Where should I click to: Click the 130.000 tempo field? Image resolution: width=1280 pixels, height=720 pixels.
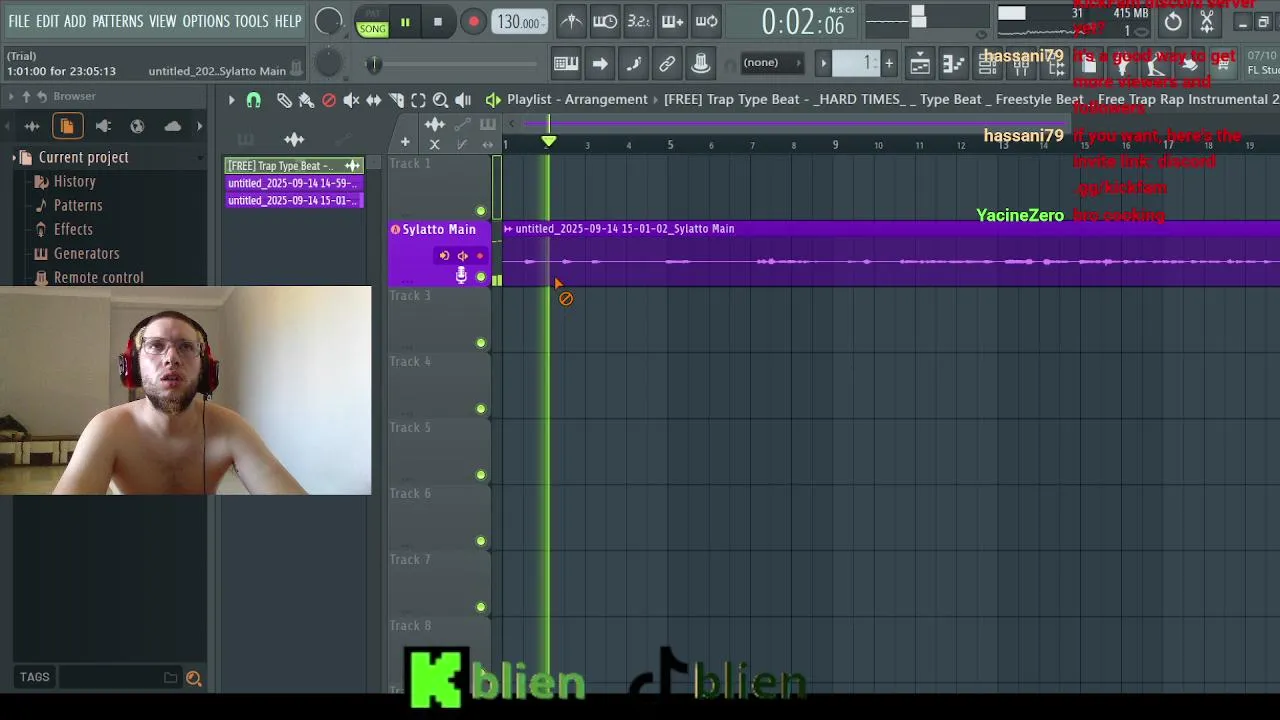pos(519,22)
